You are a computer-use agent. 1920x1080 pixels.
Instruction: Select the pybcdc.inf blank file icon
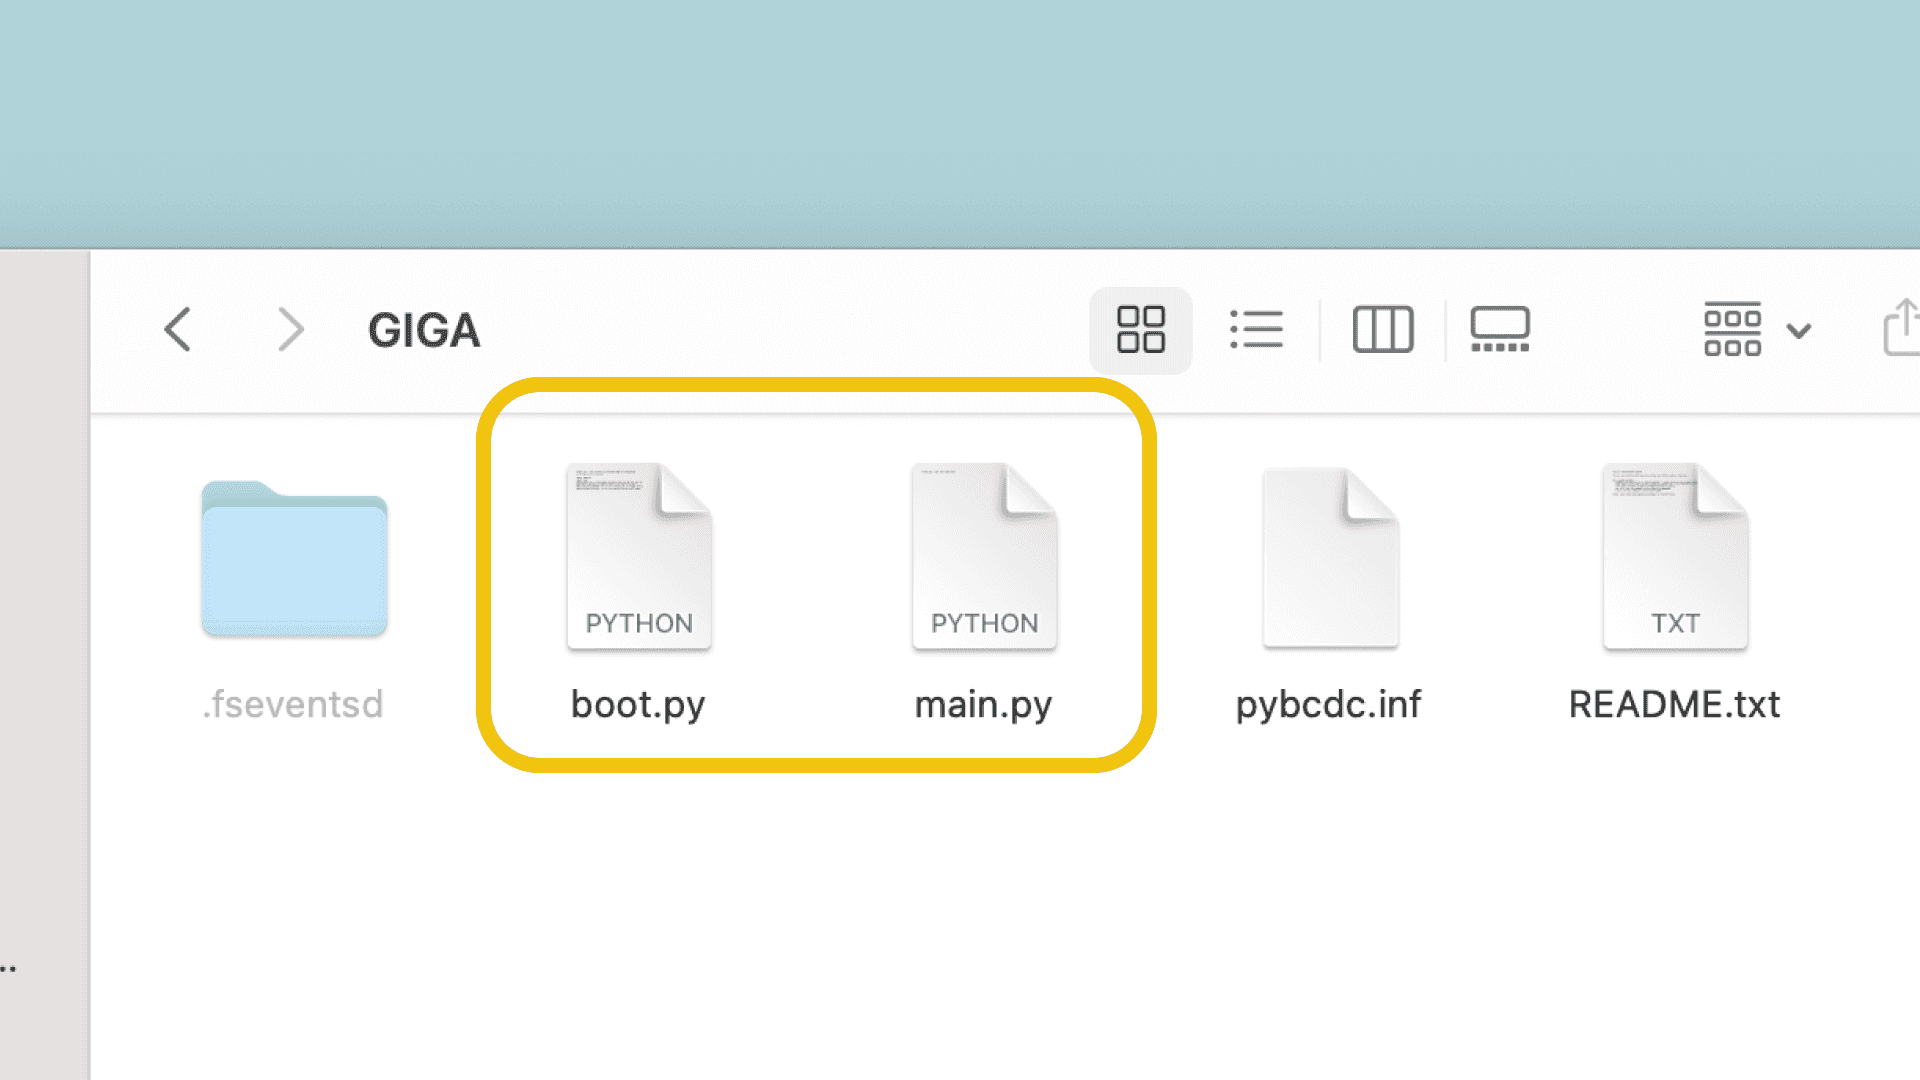pyautogui.click(x=1329, y=558)
